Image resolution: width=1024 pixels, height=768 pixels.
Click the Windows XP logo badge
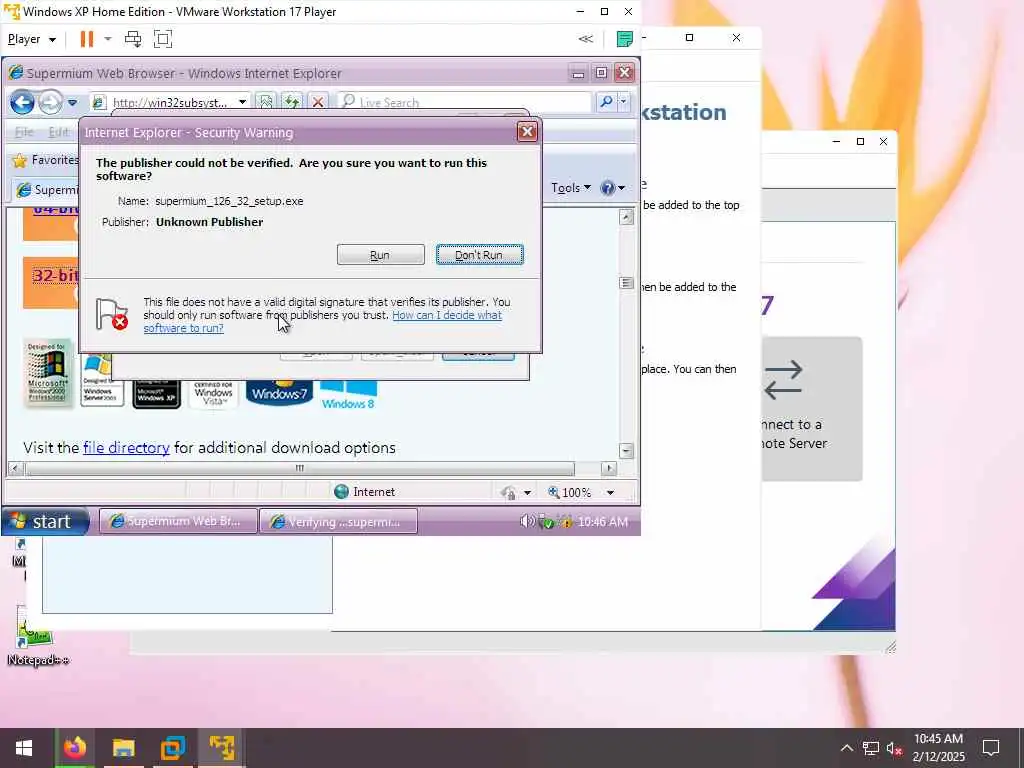[156, 393]
